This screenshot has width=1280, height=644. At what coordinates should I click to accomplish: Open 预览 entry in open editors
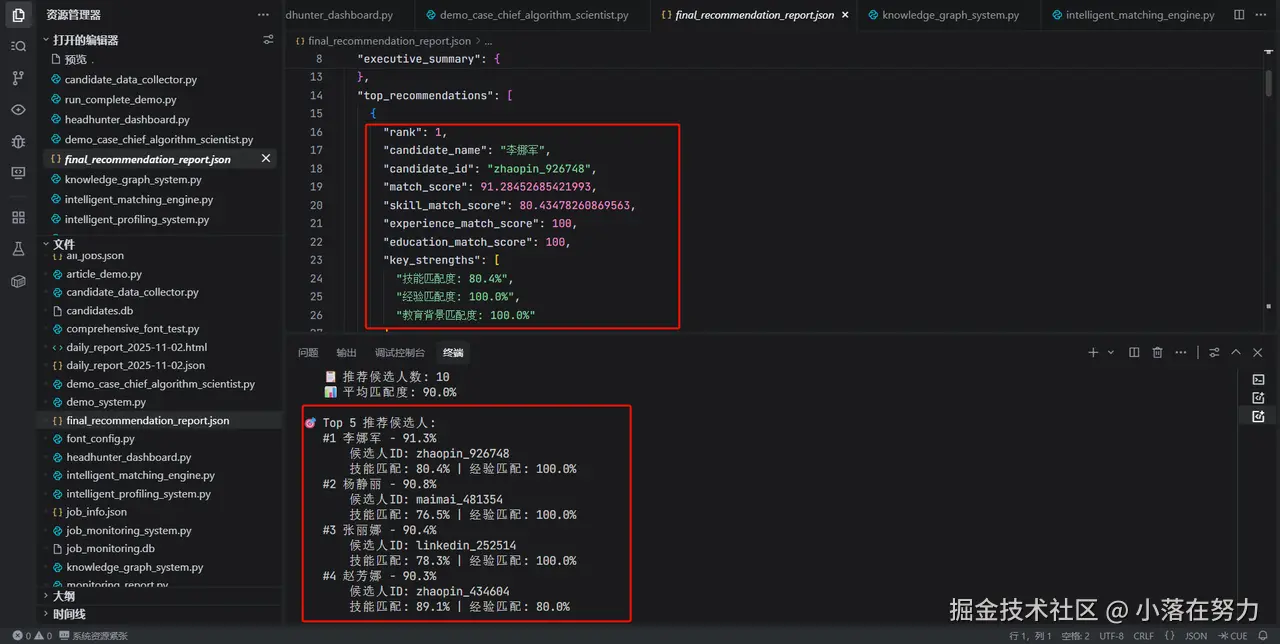[x=76, y=59]
